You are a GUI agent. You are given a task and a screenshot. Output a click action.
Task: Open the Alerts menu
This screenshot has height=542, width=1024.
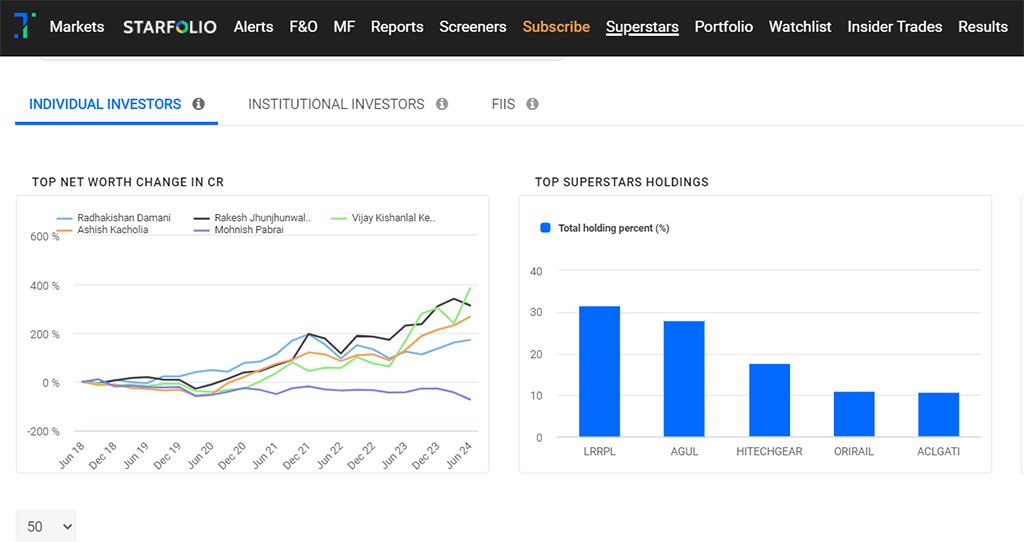point(253,27)
